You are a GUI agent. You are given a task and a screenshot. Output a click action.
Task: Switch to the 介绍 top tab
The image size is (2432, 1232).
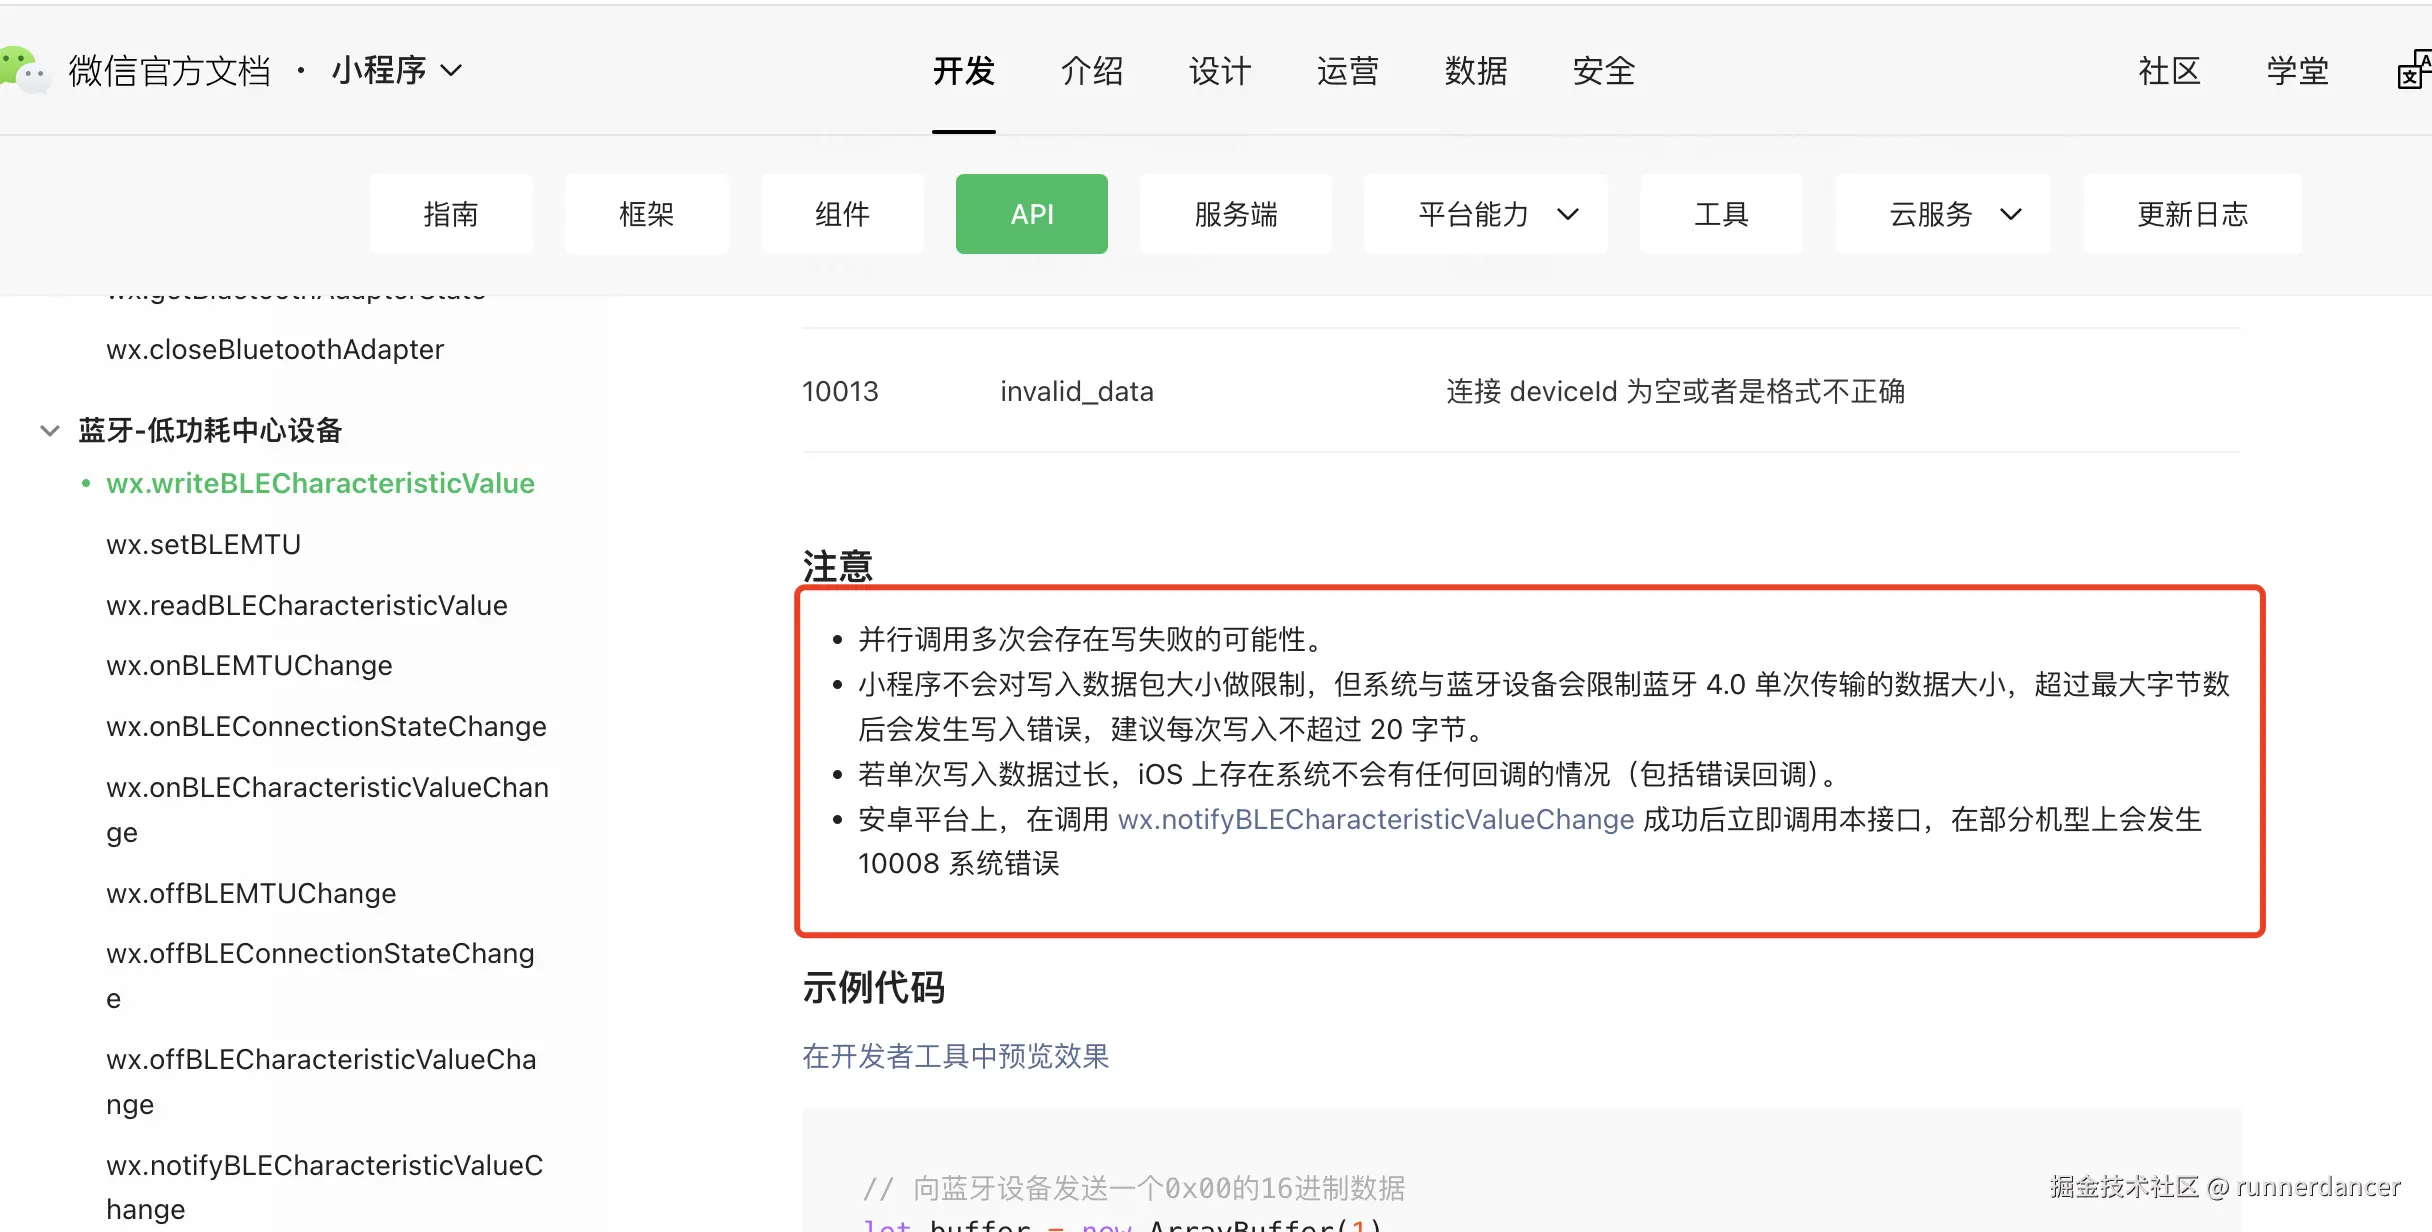pos(1091,71)
